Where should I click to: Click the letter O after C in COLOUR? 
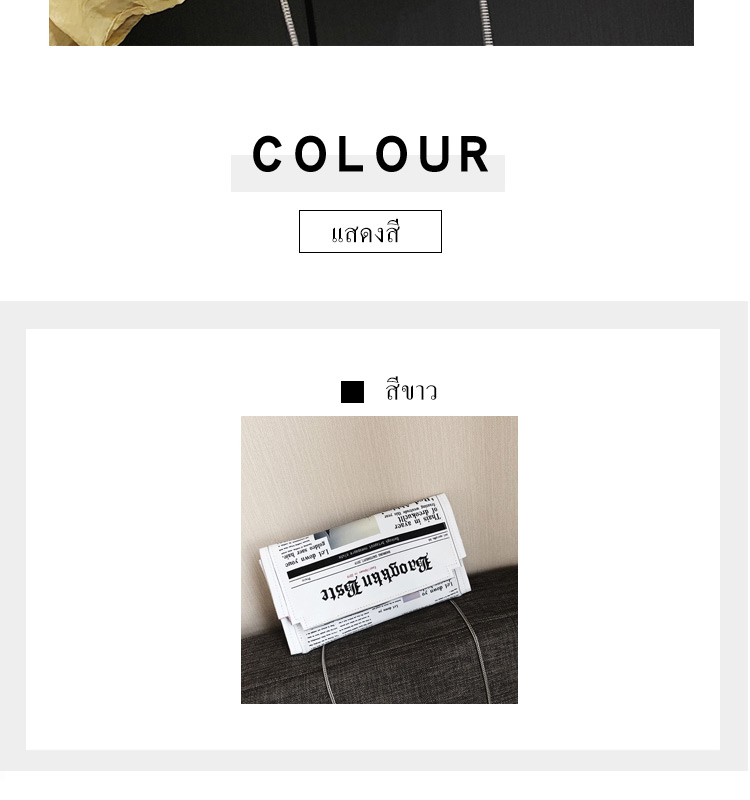tap(311, 155)
